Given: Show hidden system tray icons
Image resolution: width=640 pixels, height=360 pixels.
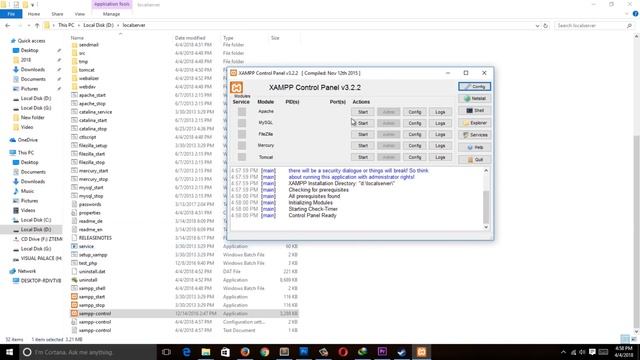Looking at the screenshot, I should (563, 352).
